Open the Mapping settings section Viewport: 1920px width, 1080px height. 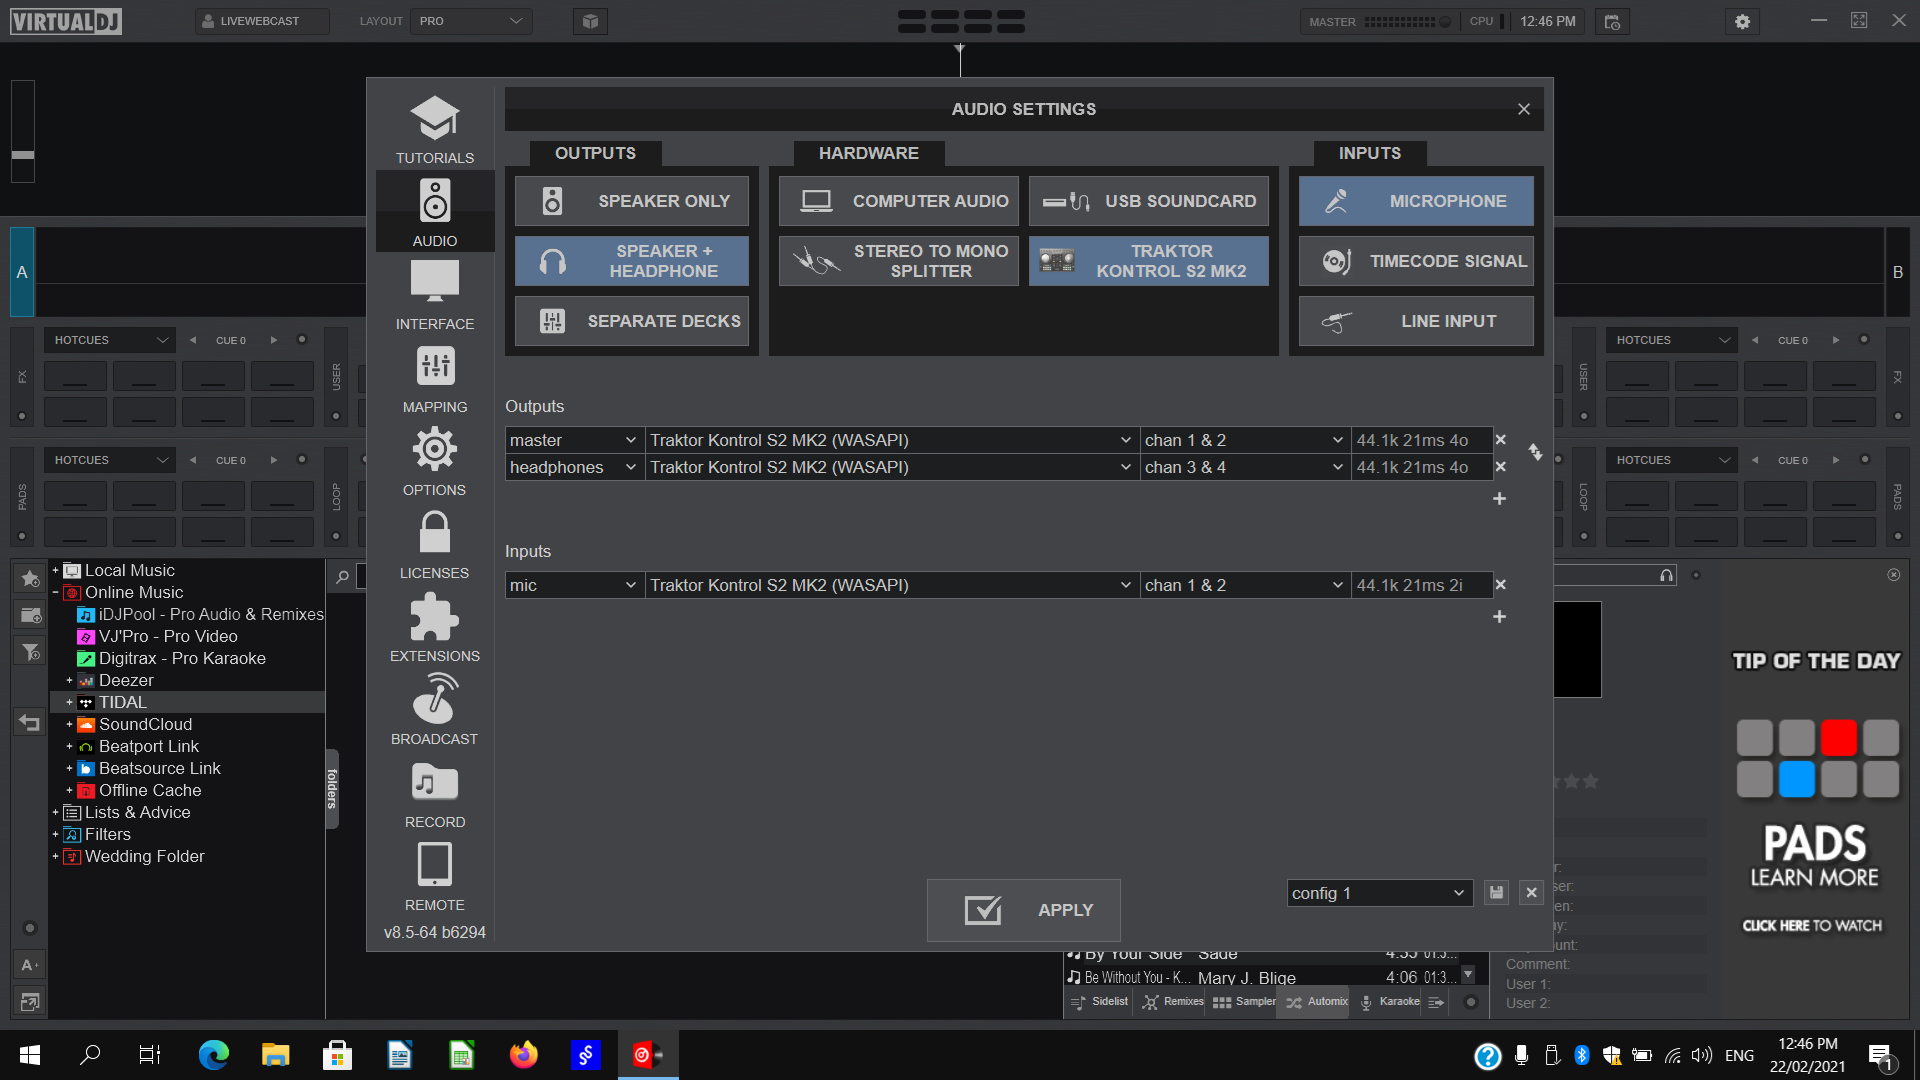click(434, 378)
